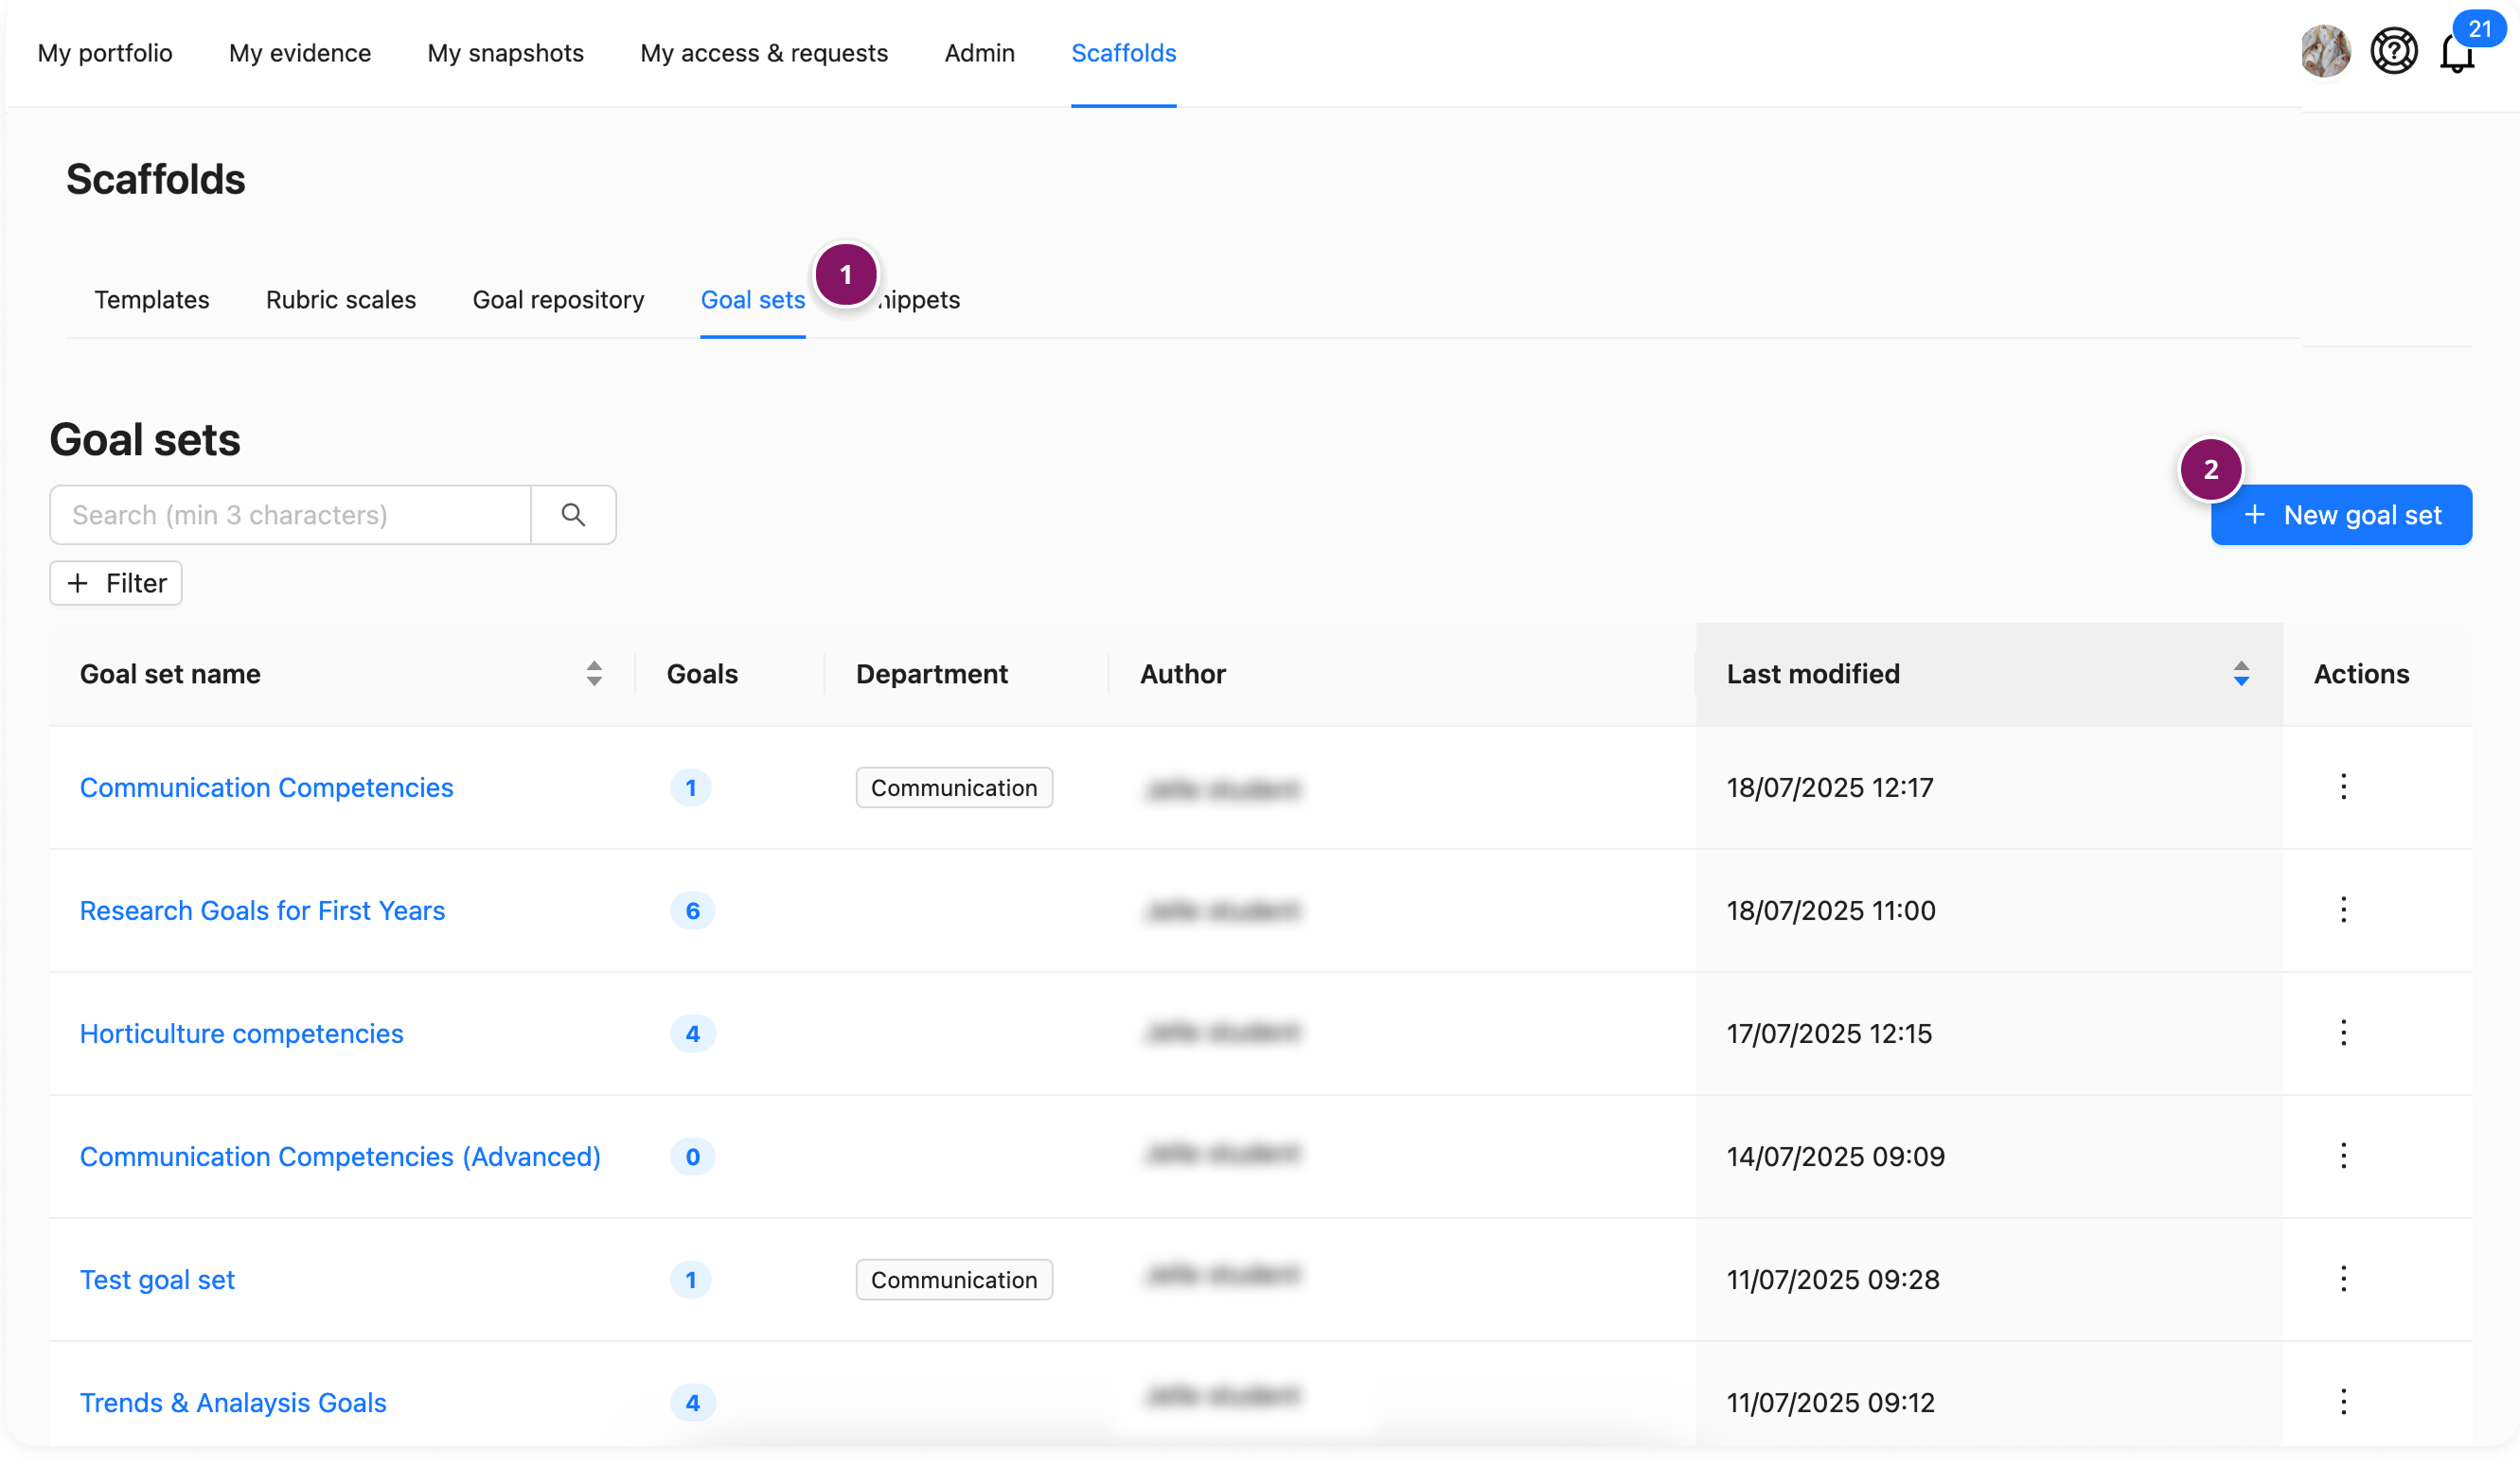This screenshot has height=1467, width=2520.
Task: Click the goal sets search field
Action: (290, 515)
